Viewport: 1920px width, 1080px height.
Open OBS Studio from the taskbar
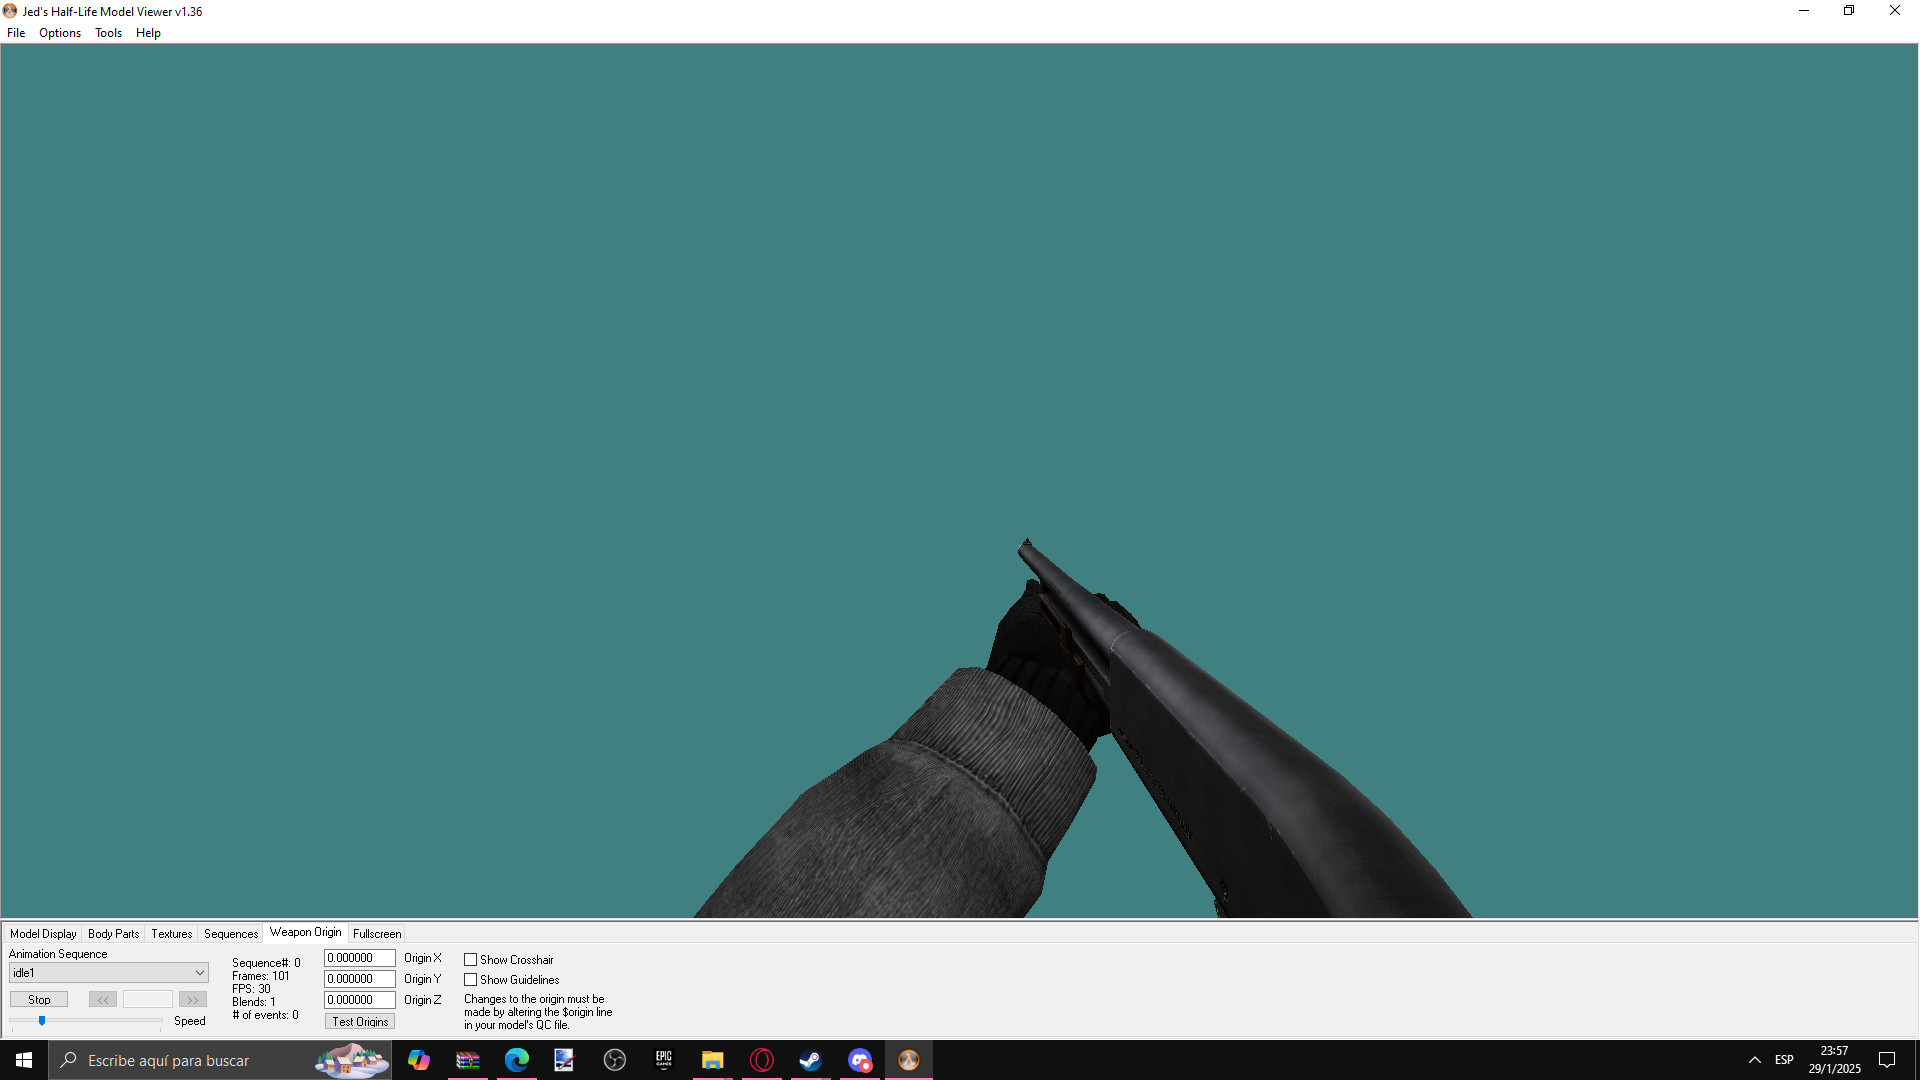(614, 1060)
